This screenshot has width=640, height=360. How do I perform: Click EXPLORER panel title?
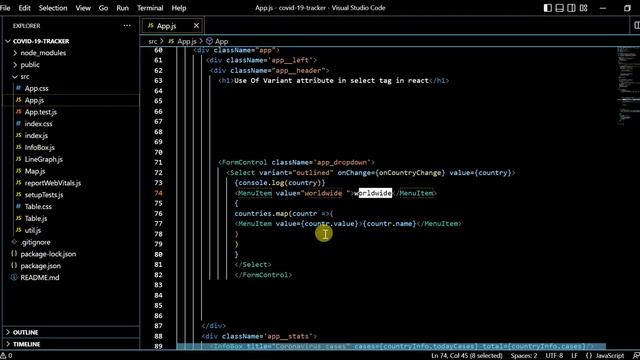[27, 26]
